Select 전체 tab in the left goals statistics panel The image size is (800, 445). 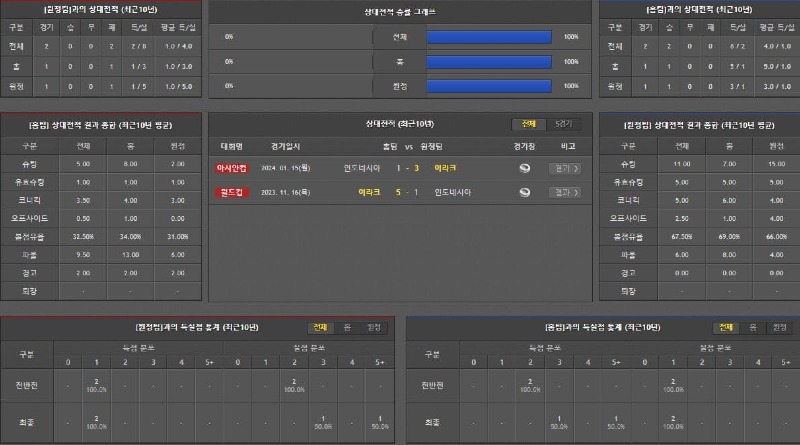click(x=320, y=327)
